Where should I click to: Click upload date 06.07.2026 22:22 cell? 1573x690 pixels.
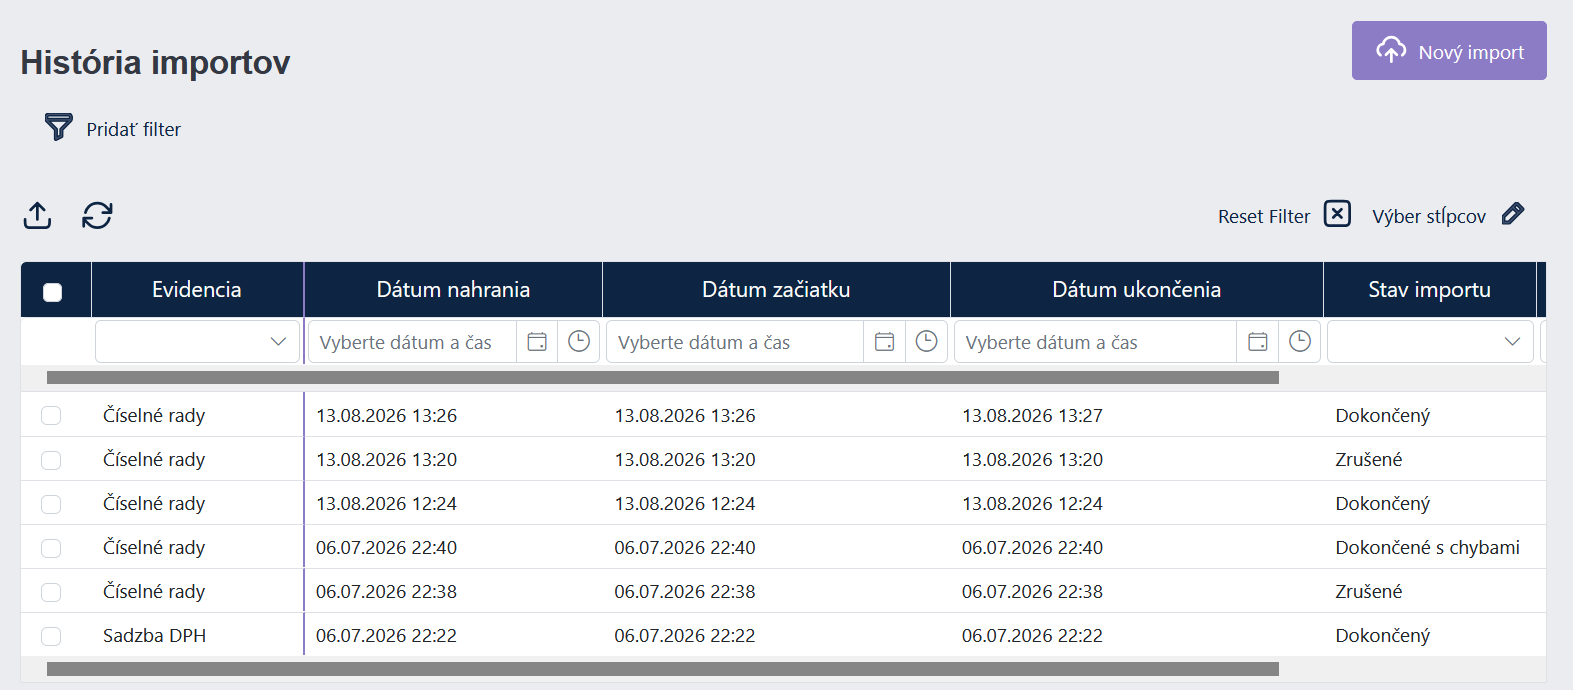386,636
